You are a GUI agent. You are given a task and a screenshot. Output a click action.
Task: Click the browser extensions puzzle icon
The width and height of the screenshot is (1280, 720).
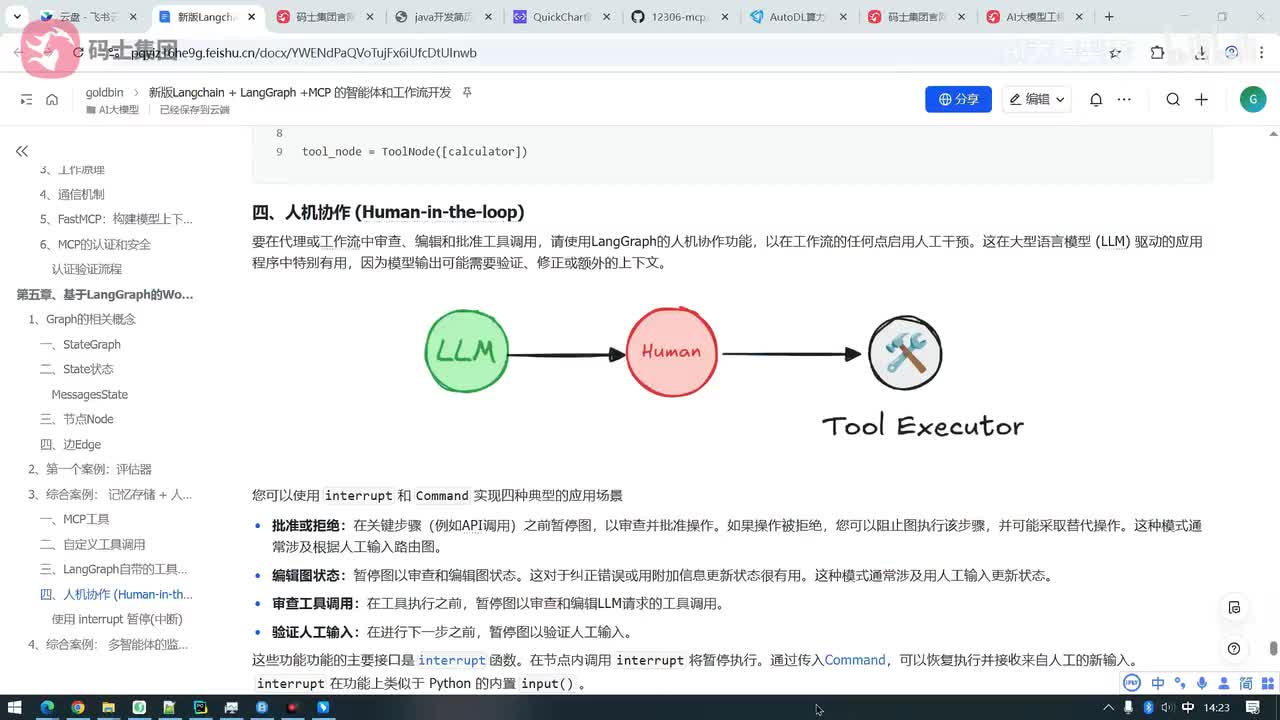point(1157,53)
